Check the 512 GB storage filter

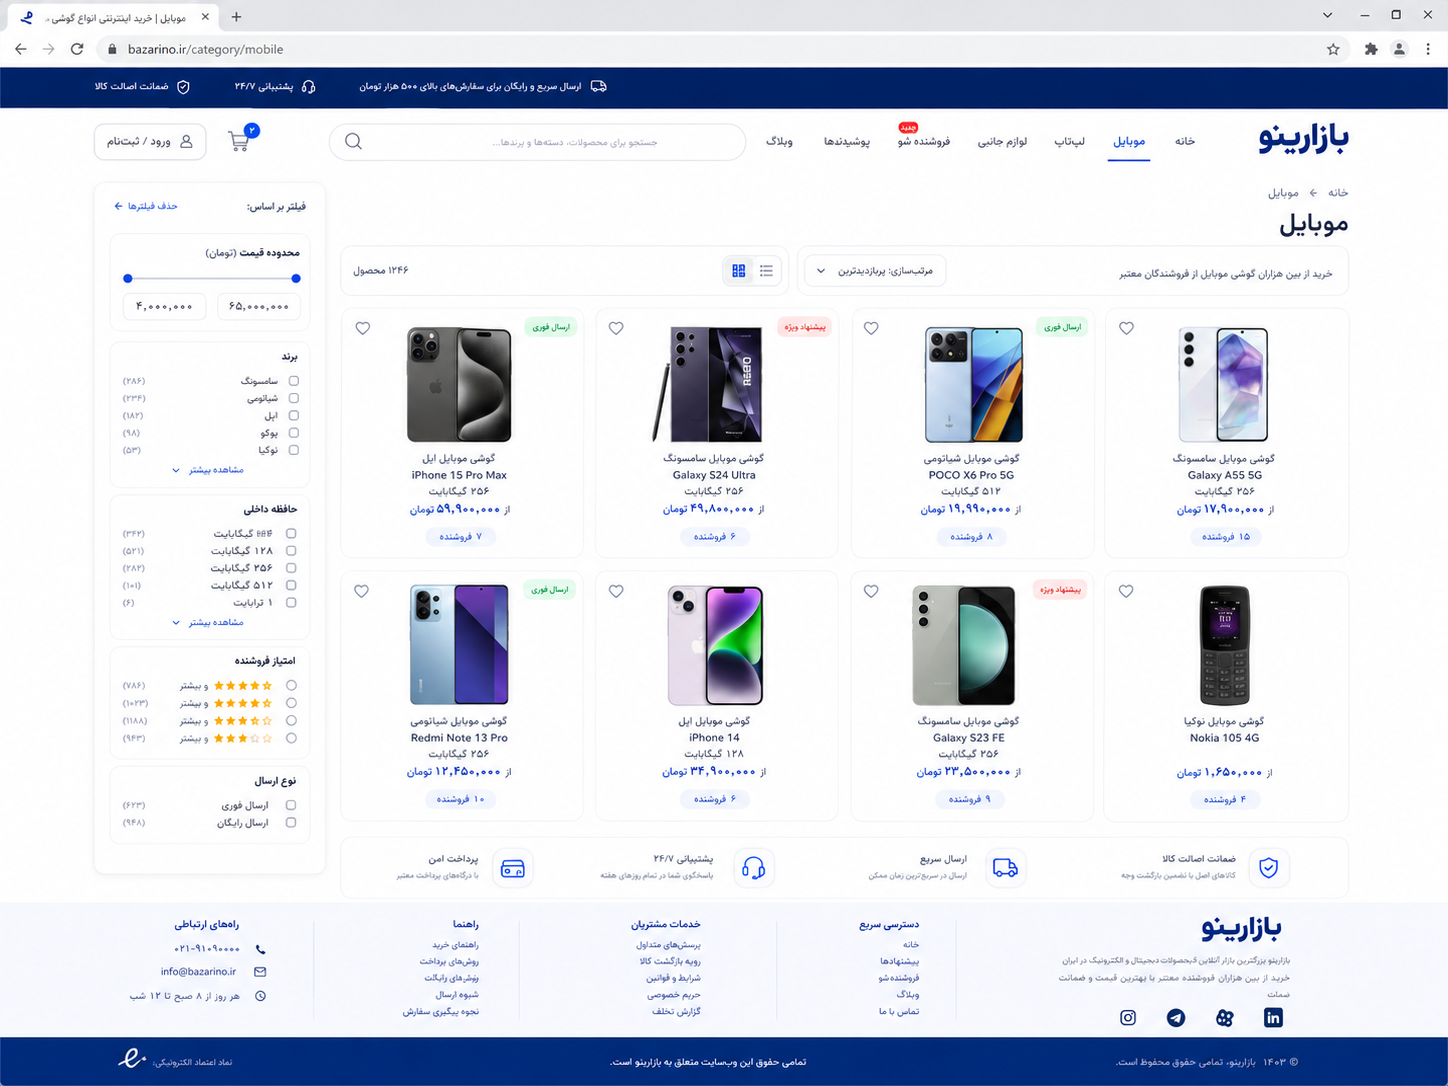(292, 585)
